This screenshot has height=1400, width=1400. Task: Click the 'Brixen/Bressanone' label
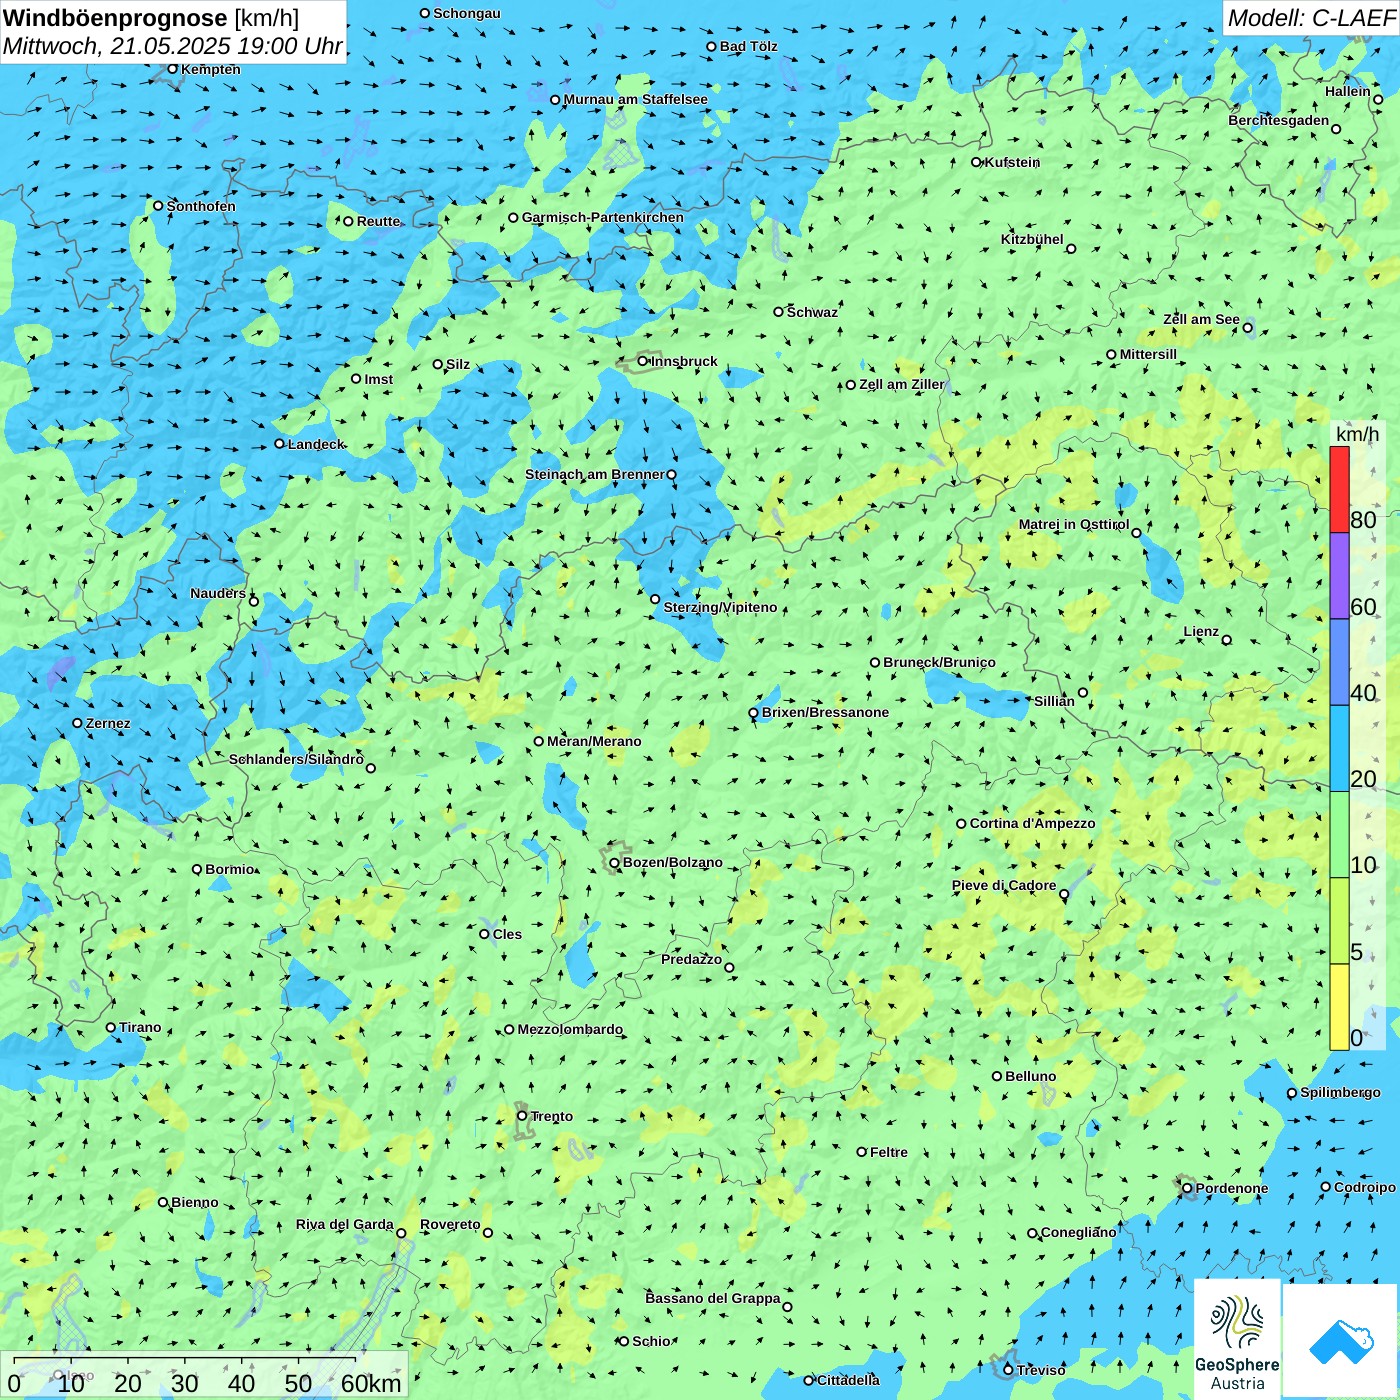point(825,712)
